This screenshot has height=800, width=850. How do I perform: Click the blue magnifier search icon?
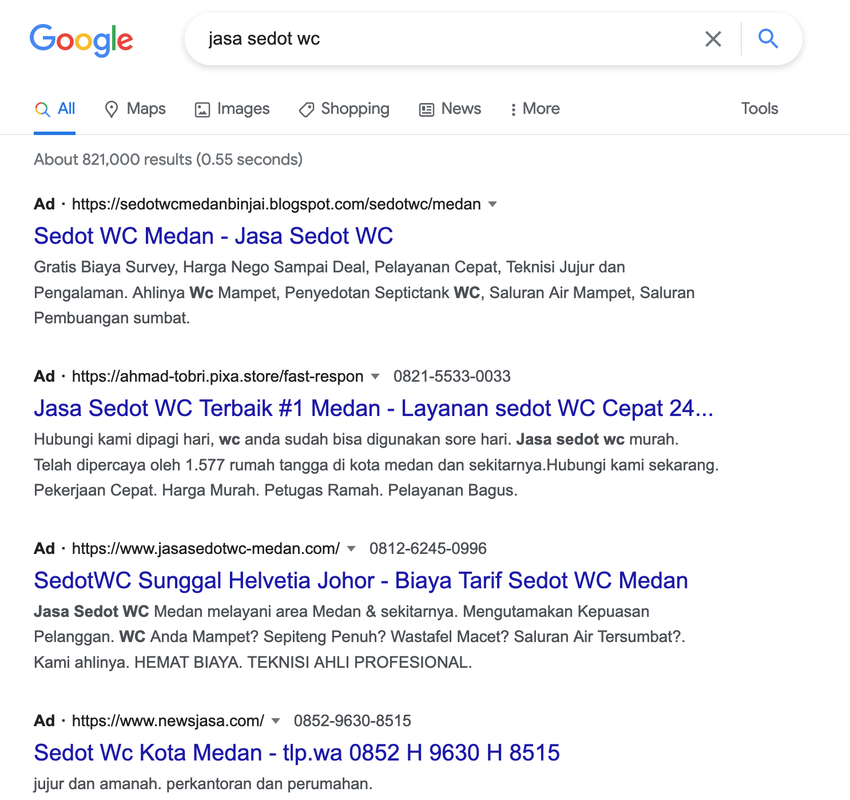pyautogui.click(x=768, y=39)
